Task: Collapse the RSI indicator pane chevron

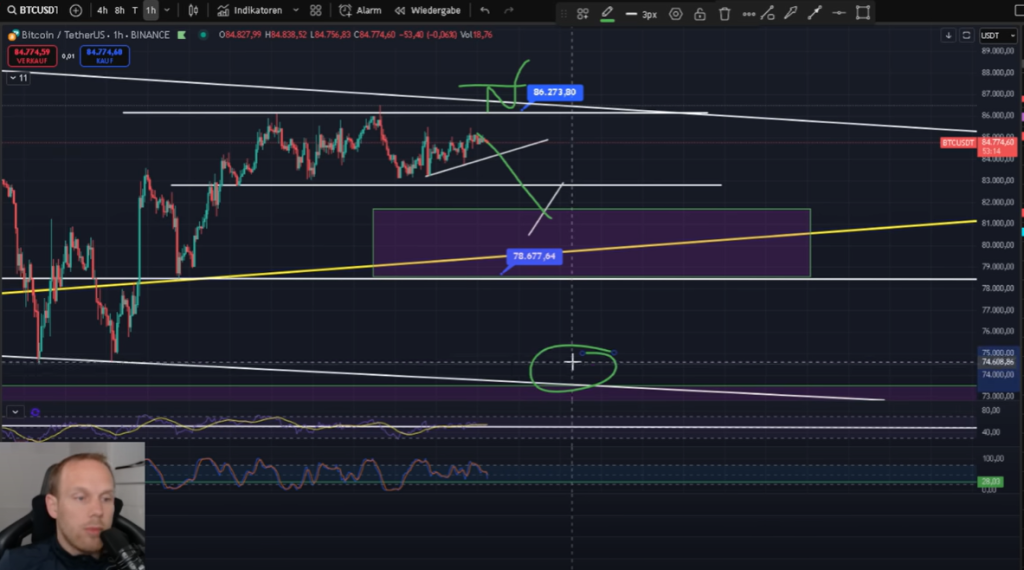Action: pos(15,412)
